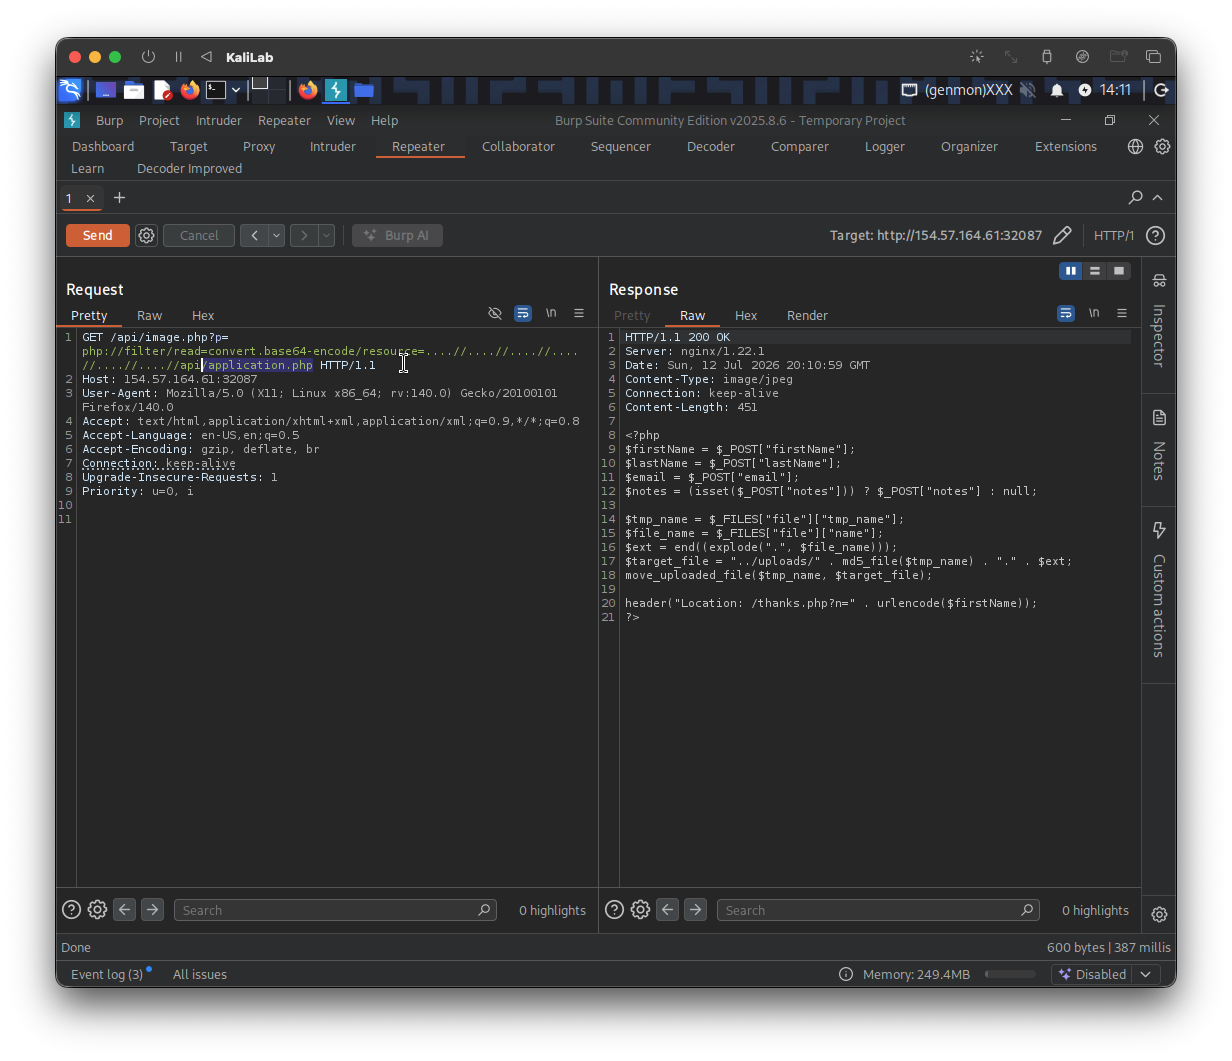Viewport: 1232px width, 1061px height.
Task: Open Burp settings gear at top right
Action: click(x=1162, y=146)
